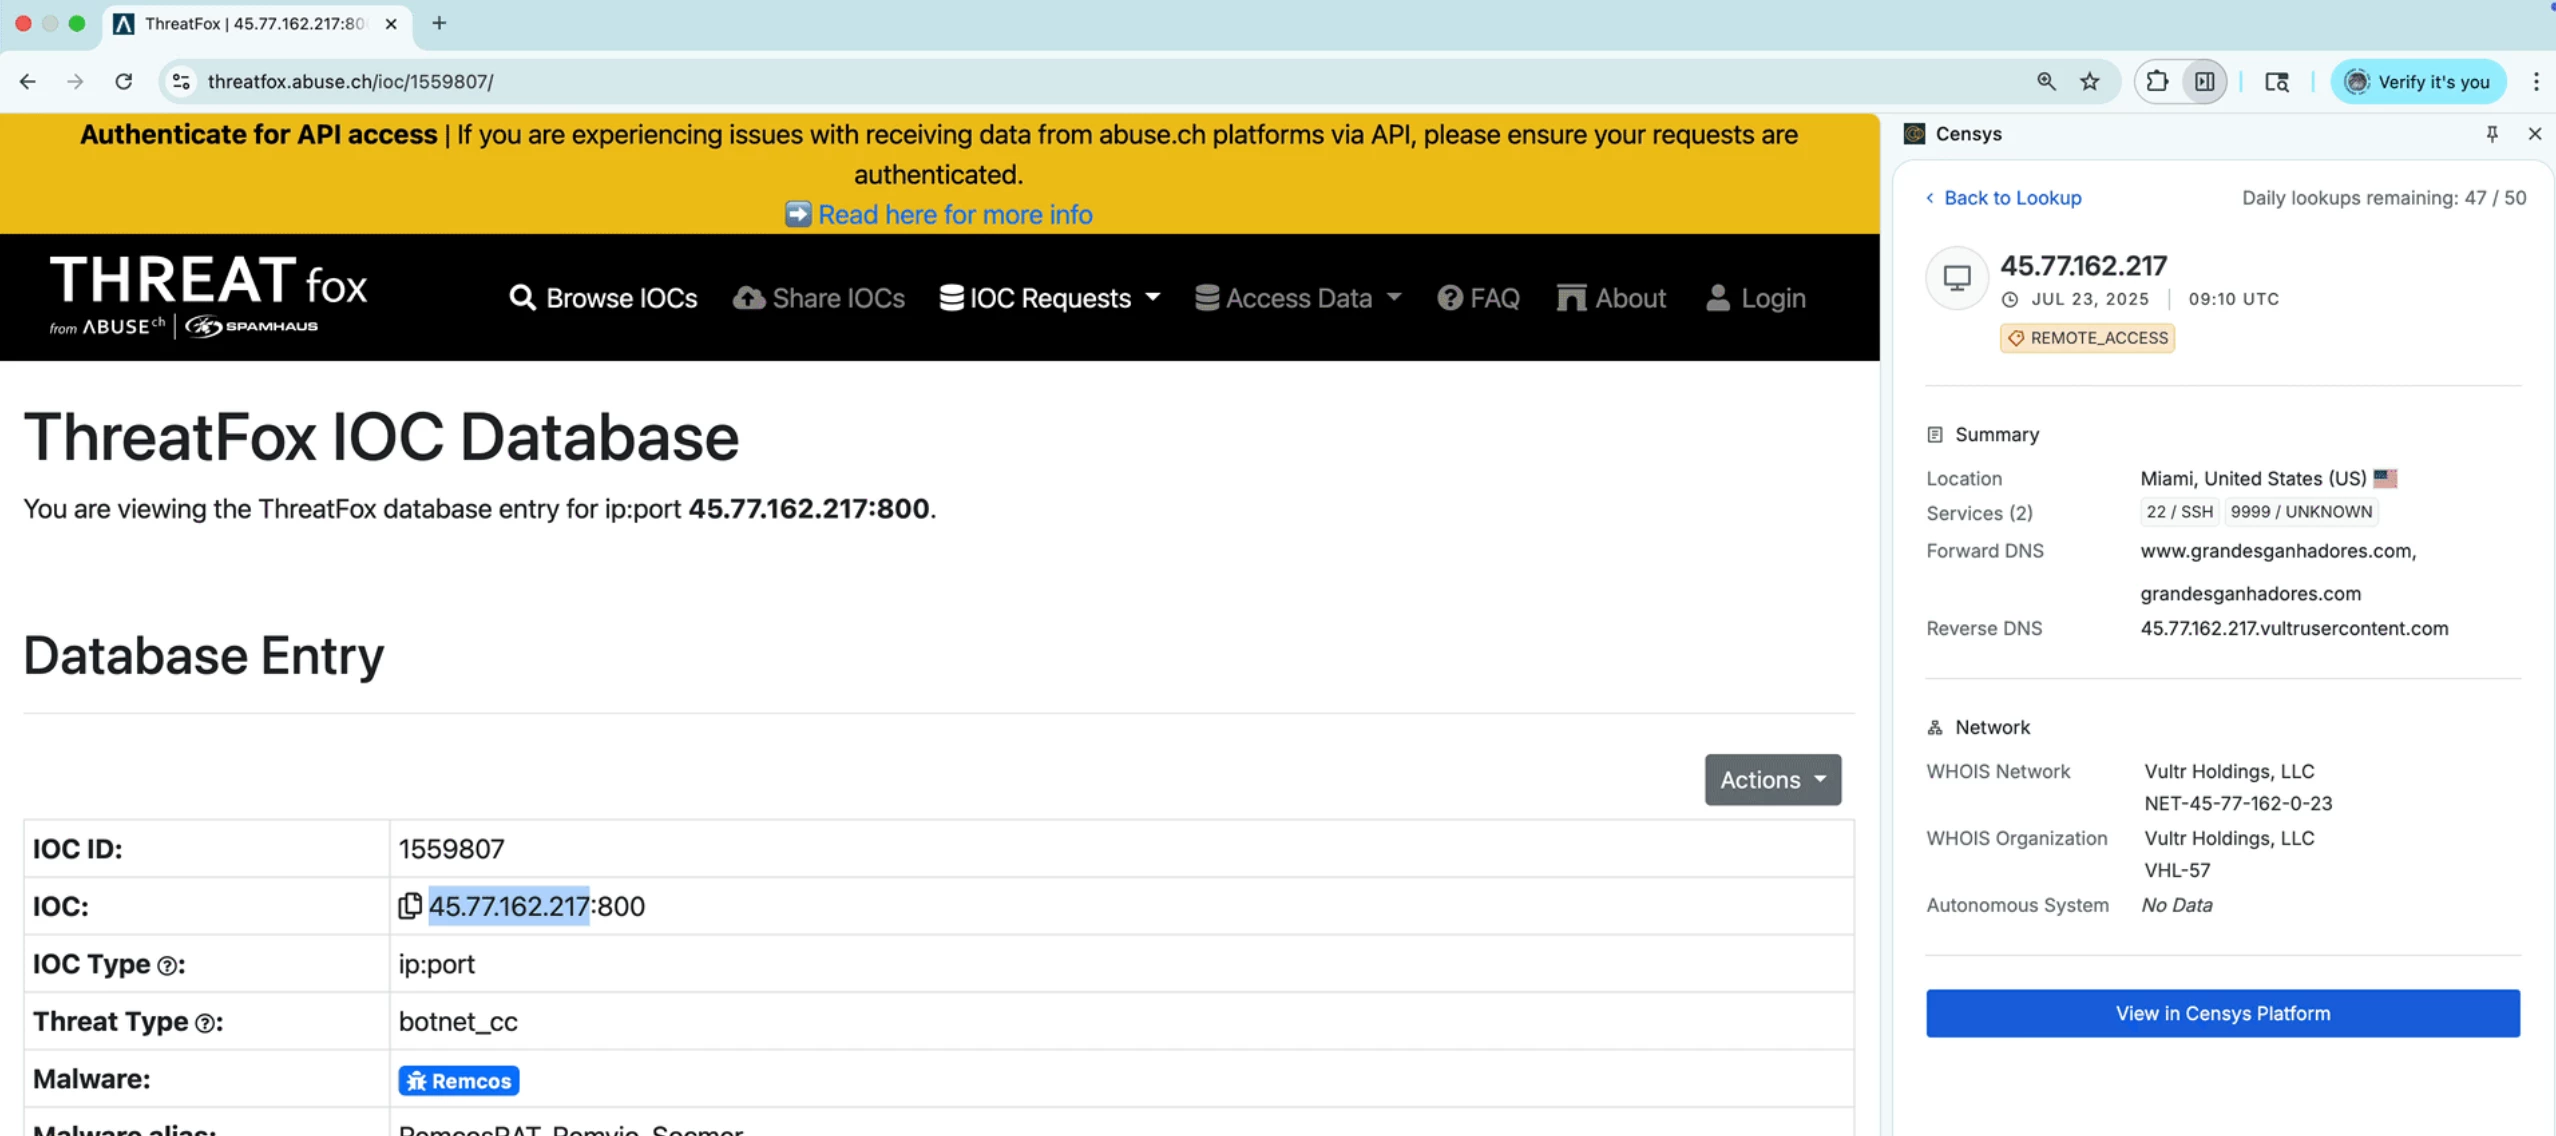The width and height of the screenshot is (2556, 1136).
Task: Click IOC Type help question icon
Action: [167, 966]
